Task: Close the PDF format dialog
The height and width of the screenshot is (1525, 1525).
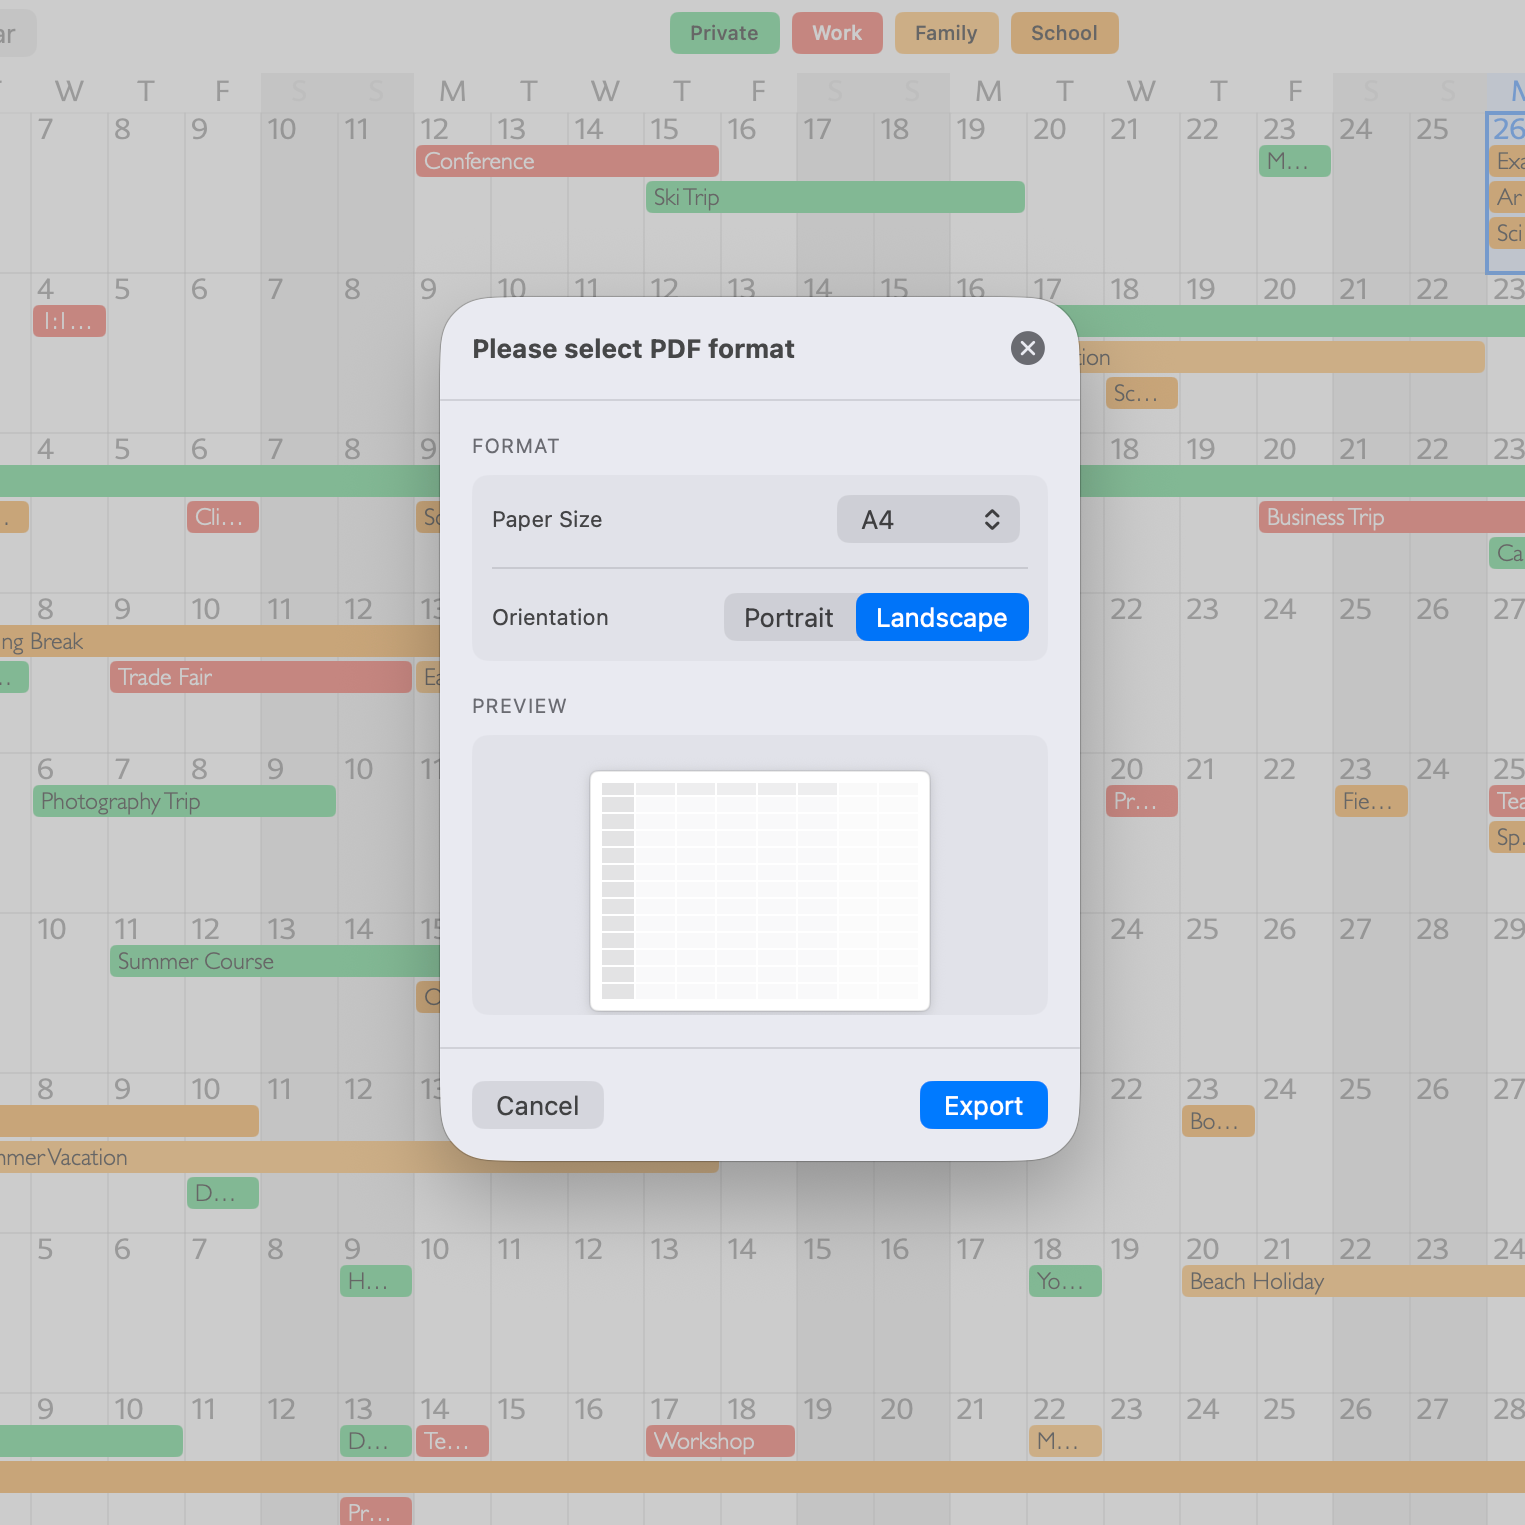Action: pyautogui.click(x=1027, y=348)
